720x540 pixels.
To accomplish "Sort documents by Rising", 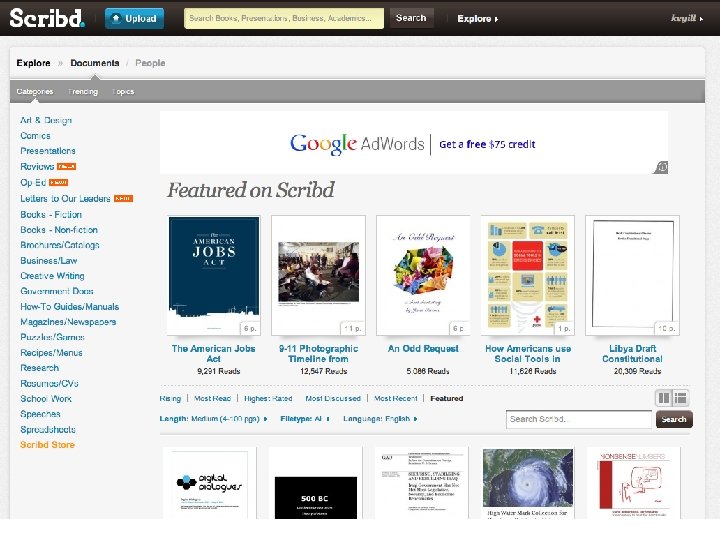I will [170, 398].
